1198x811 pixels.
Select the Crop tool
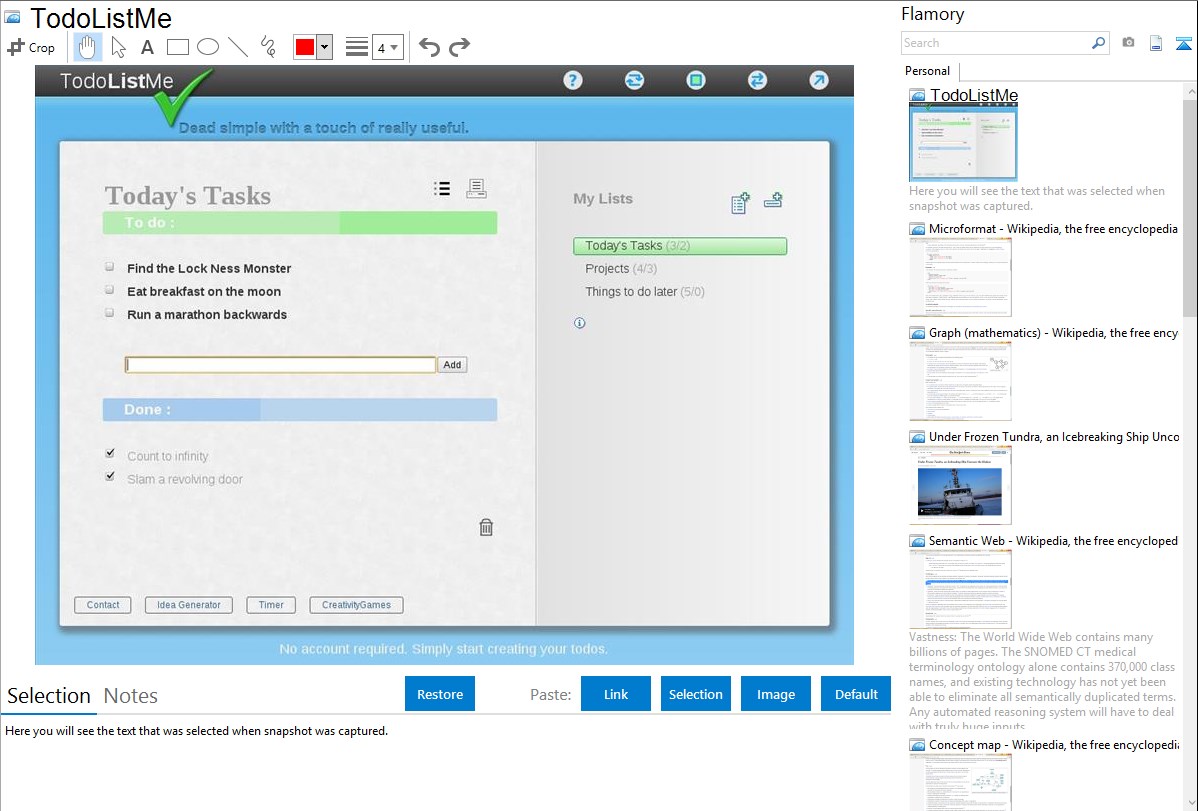31,47
